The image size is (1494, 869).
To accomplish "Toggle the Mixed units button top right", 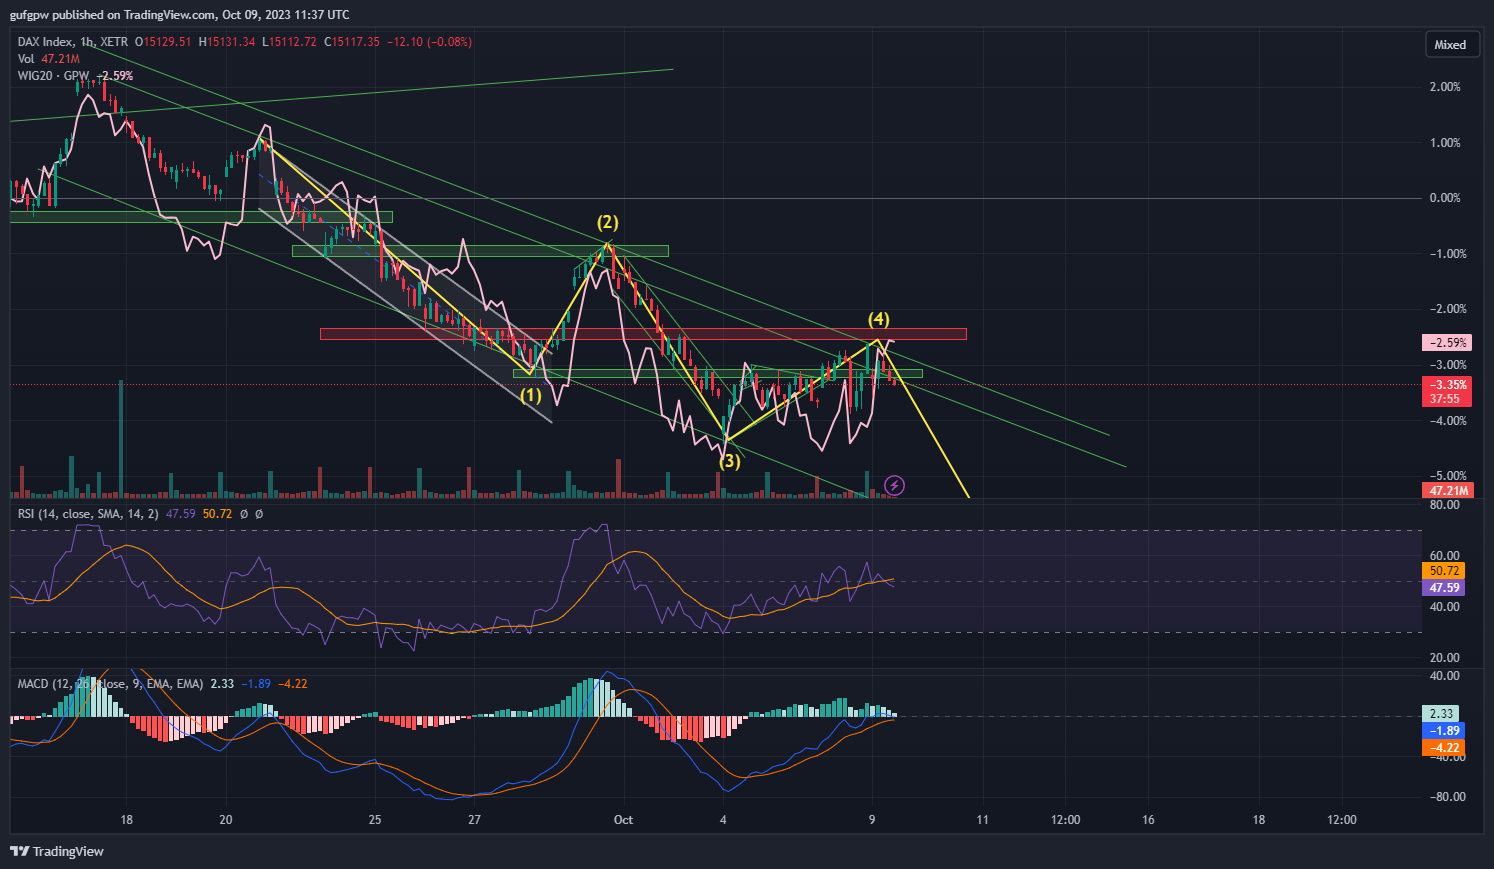I will (1452, 44).
